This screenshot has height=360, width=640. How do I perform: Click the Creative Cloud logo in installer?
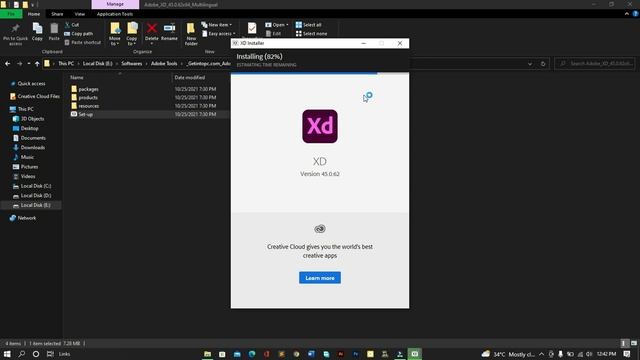[320, 229]
